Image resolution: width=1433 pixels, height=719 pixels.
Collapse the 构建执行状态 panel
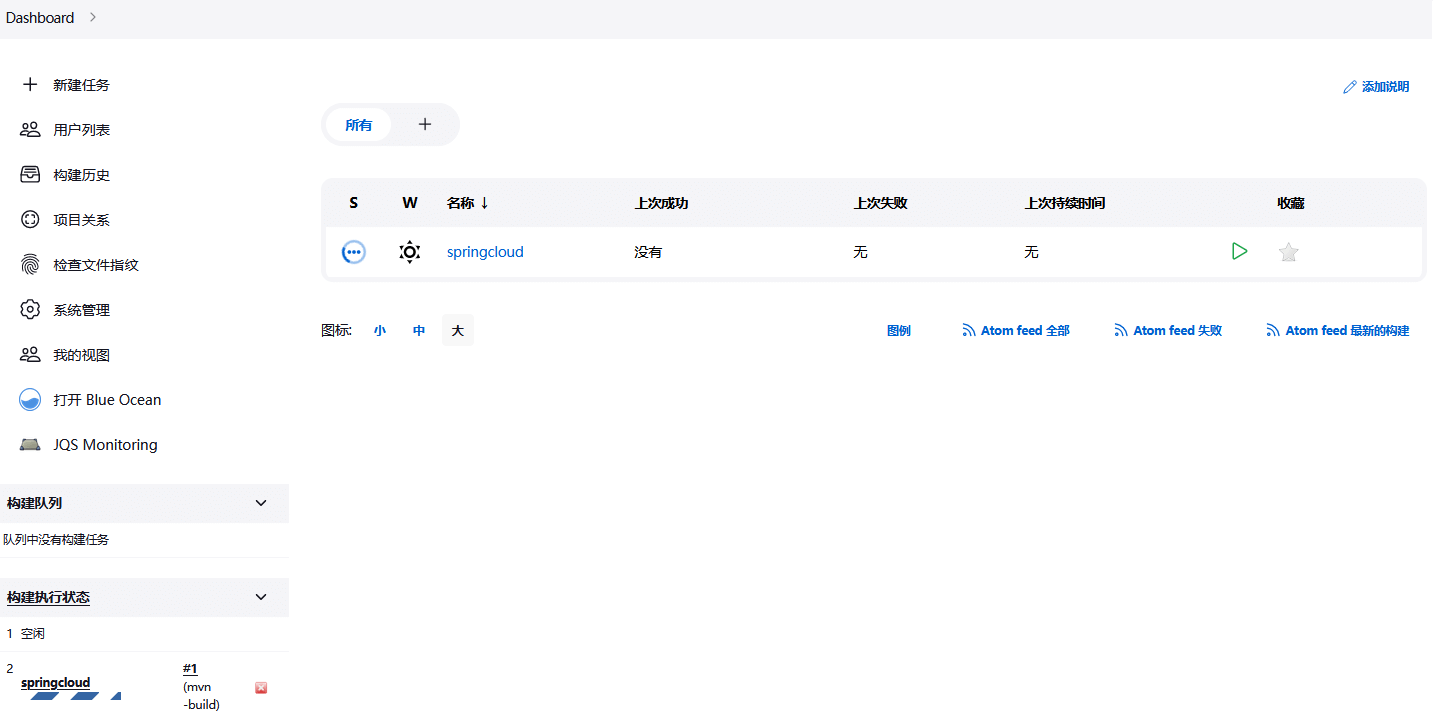point(261,597)
